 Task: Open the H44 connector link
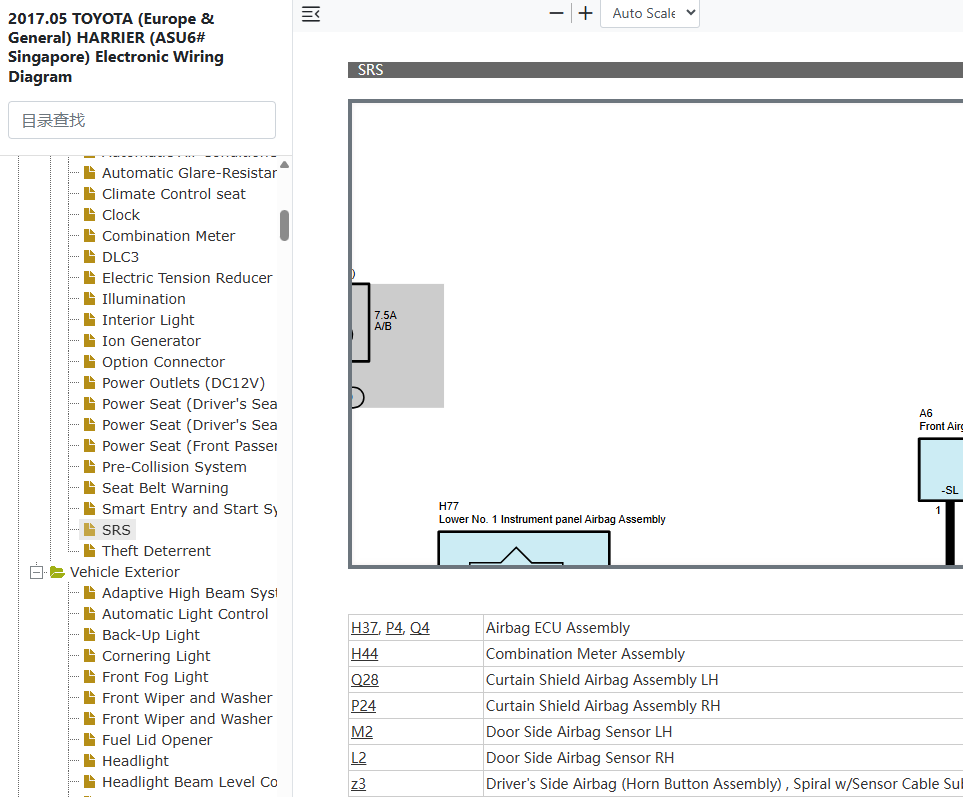pos(365,654)
